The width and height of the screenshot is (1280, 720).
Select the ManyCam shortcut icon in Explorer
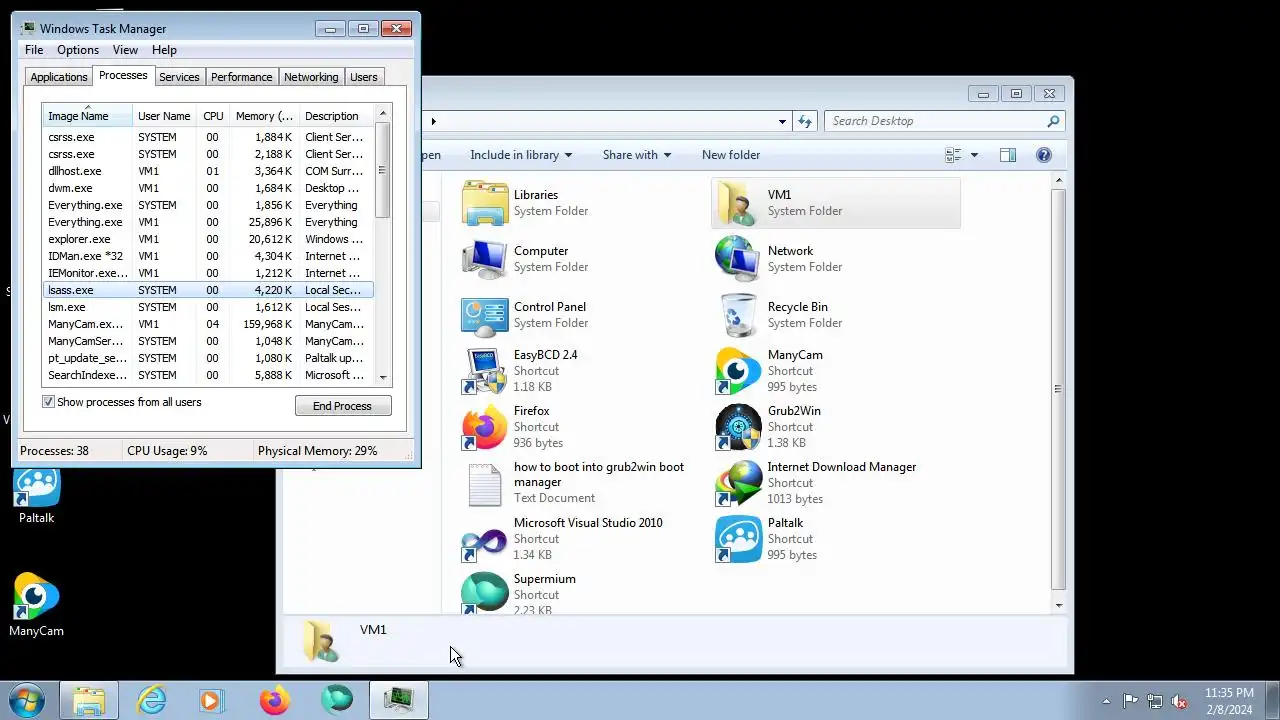tap(739, 371)
